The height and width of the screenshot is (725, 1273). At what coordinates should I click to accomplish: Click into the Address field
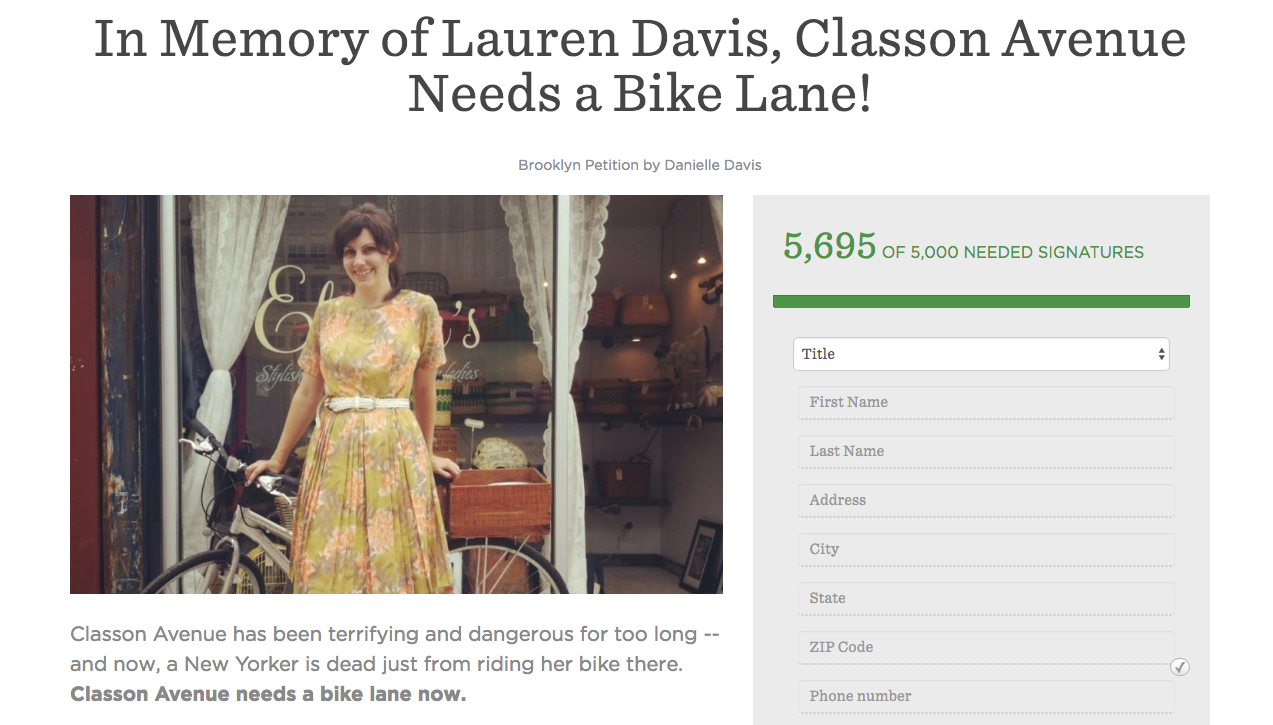point(985,501)
